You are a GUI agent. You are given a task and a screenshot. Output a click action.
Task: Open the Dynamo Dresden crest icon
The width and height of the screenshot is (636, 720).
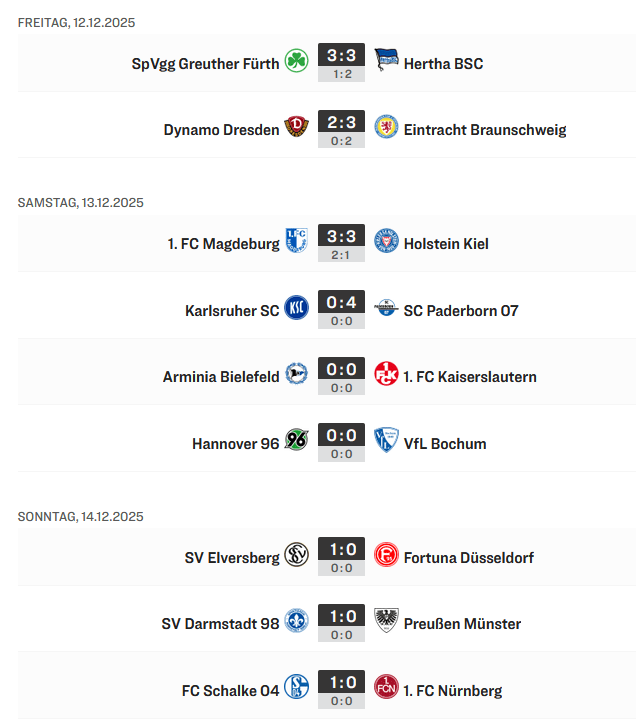(296, 129)
